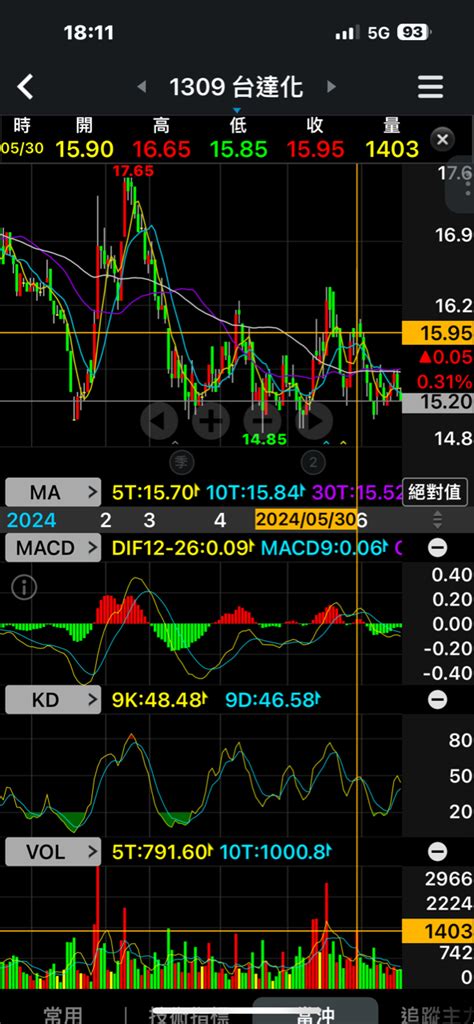This screenshot has width=474, height=1024.
Task: Move chart cursor left with the arrow button
Action: point(159,421)
